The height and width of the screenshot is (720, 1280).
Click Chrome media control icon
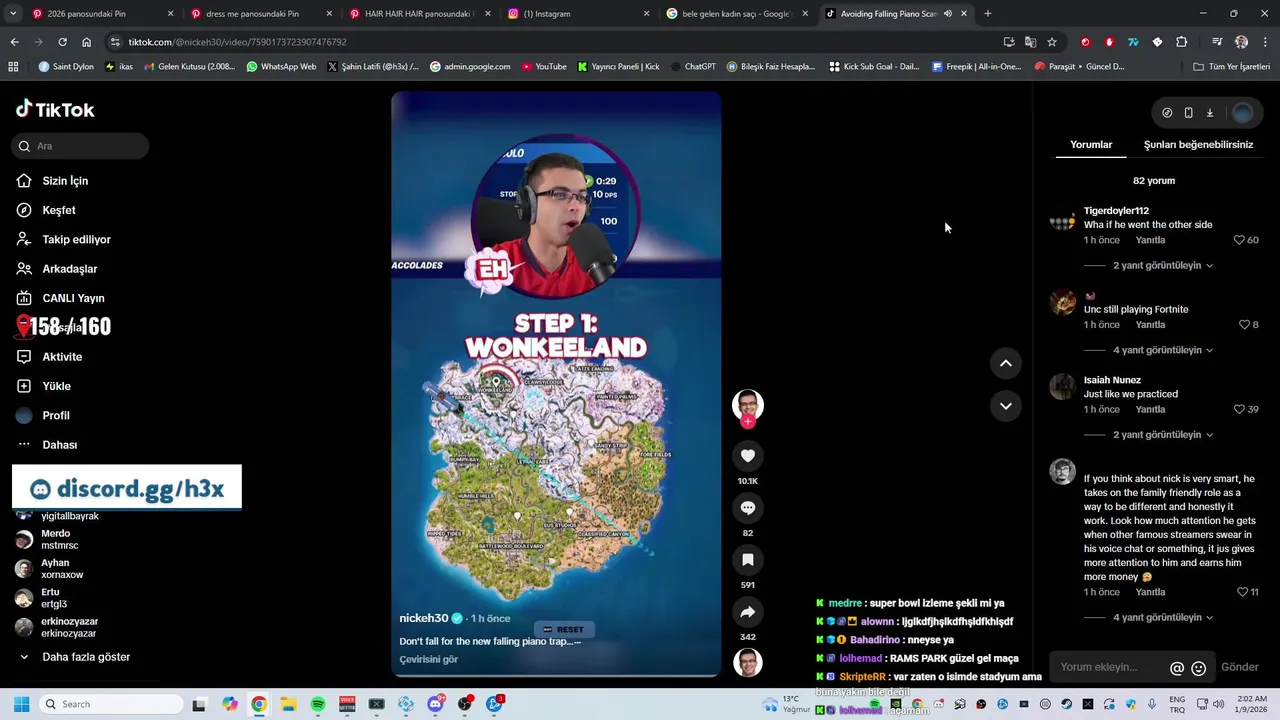click(1217, 42)
